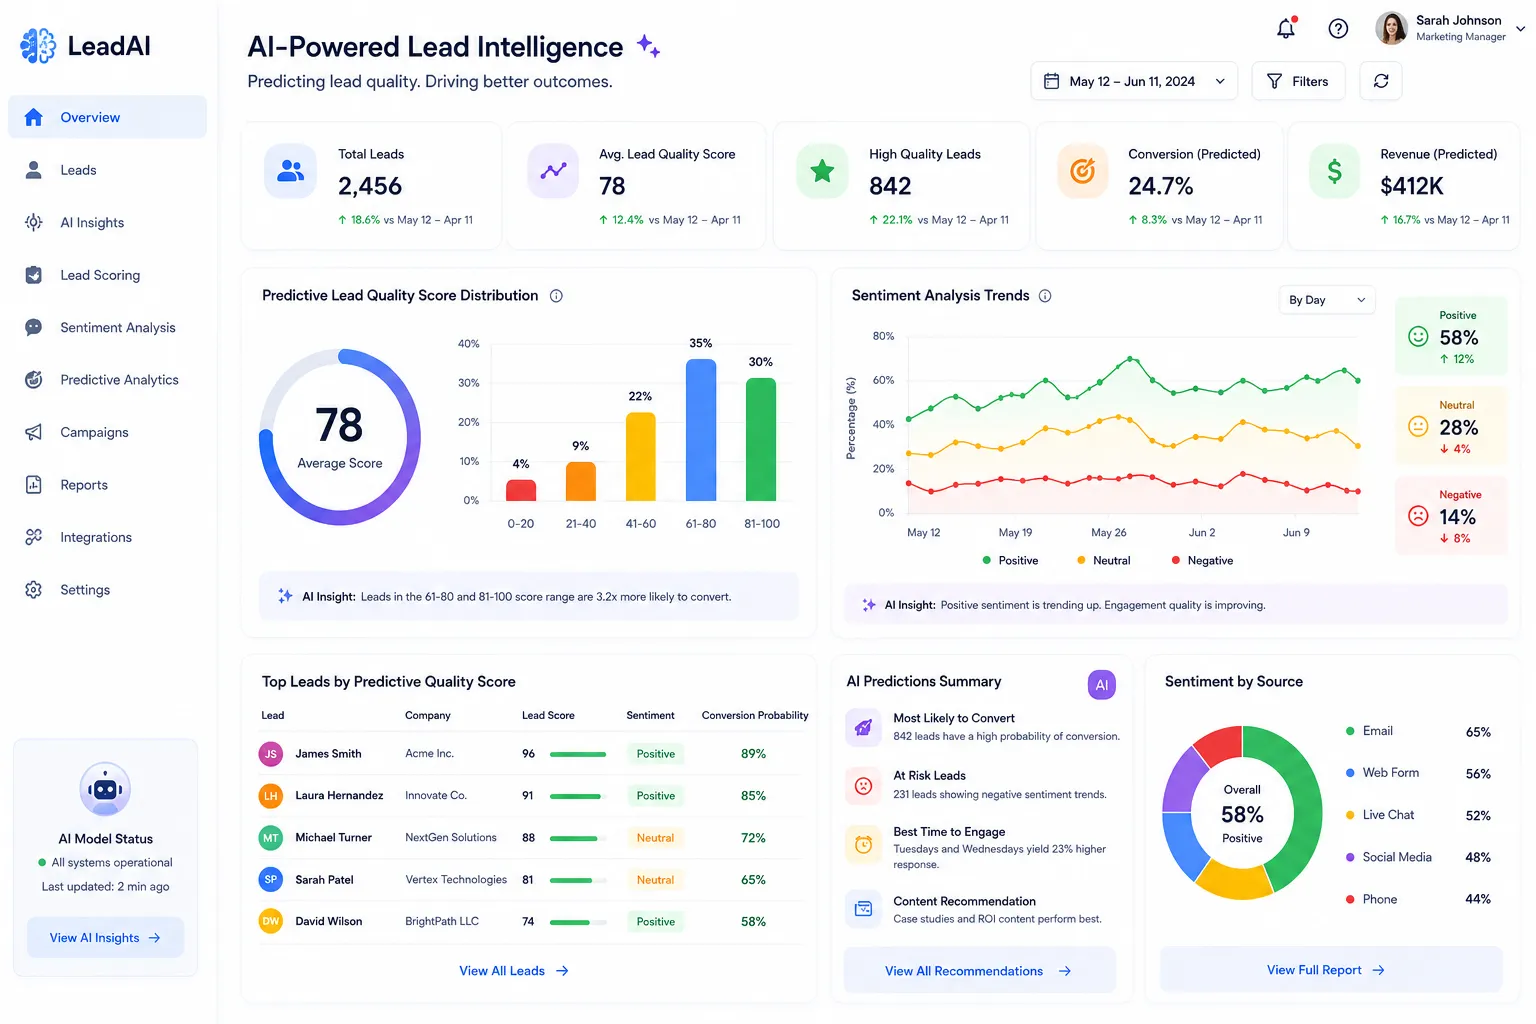Click the High Quality Leads star icon
This screenshot has width=1536, height=1024.
(822, 171)
